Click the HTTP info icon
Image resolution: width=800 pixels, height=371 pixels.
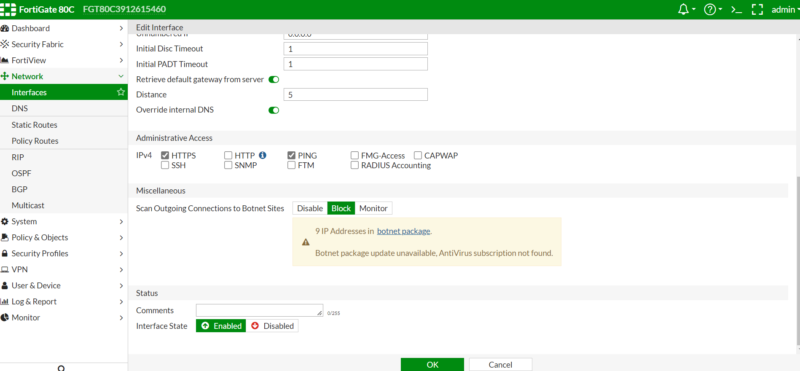click(x=262, y=155)
